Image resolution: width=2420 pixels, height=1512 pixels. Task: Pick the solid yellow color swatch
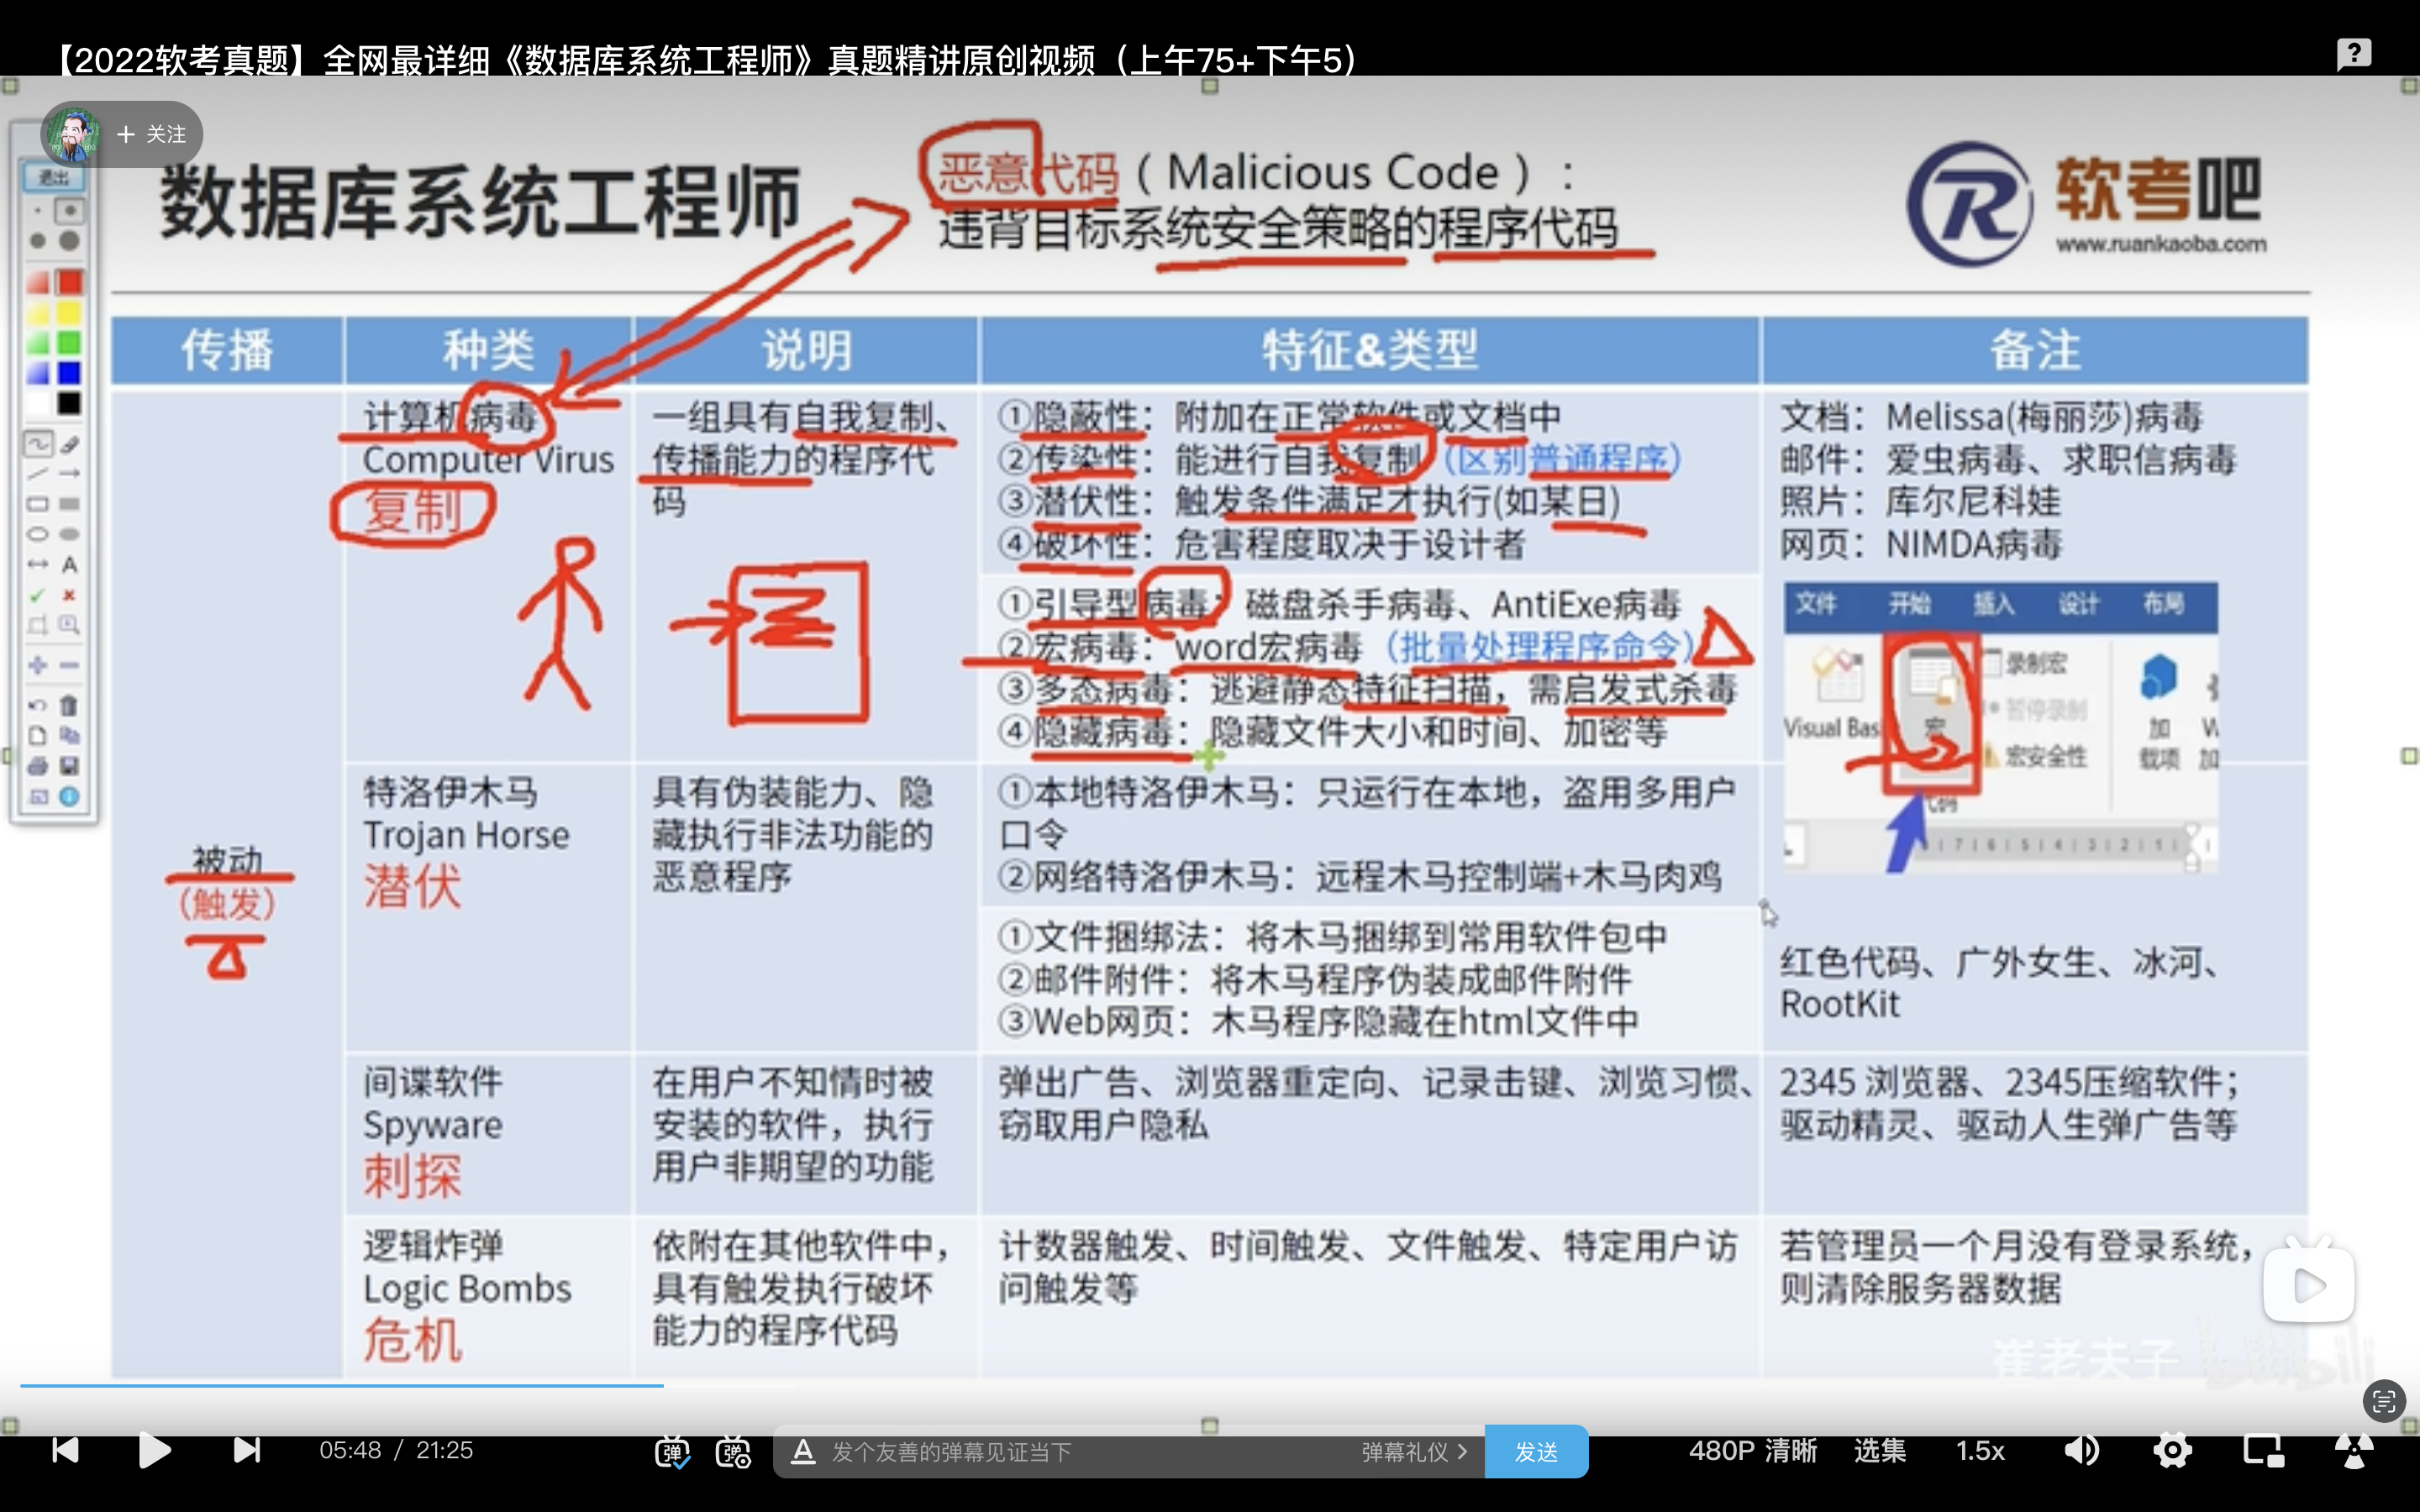69,313
